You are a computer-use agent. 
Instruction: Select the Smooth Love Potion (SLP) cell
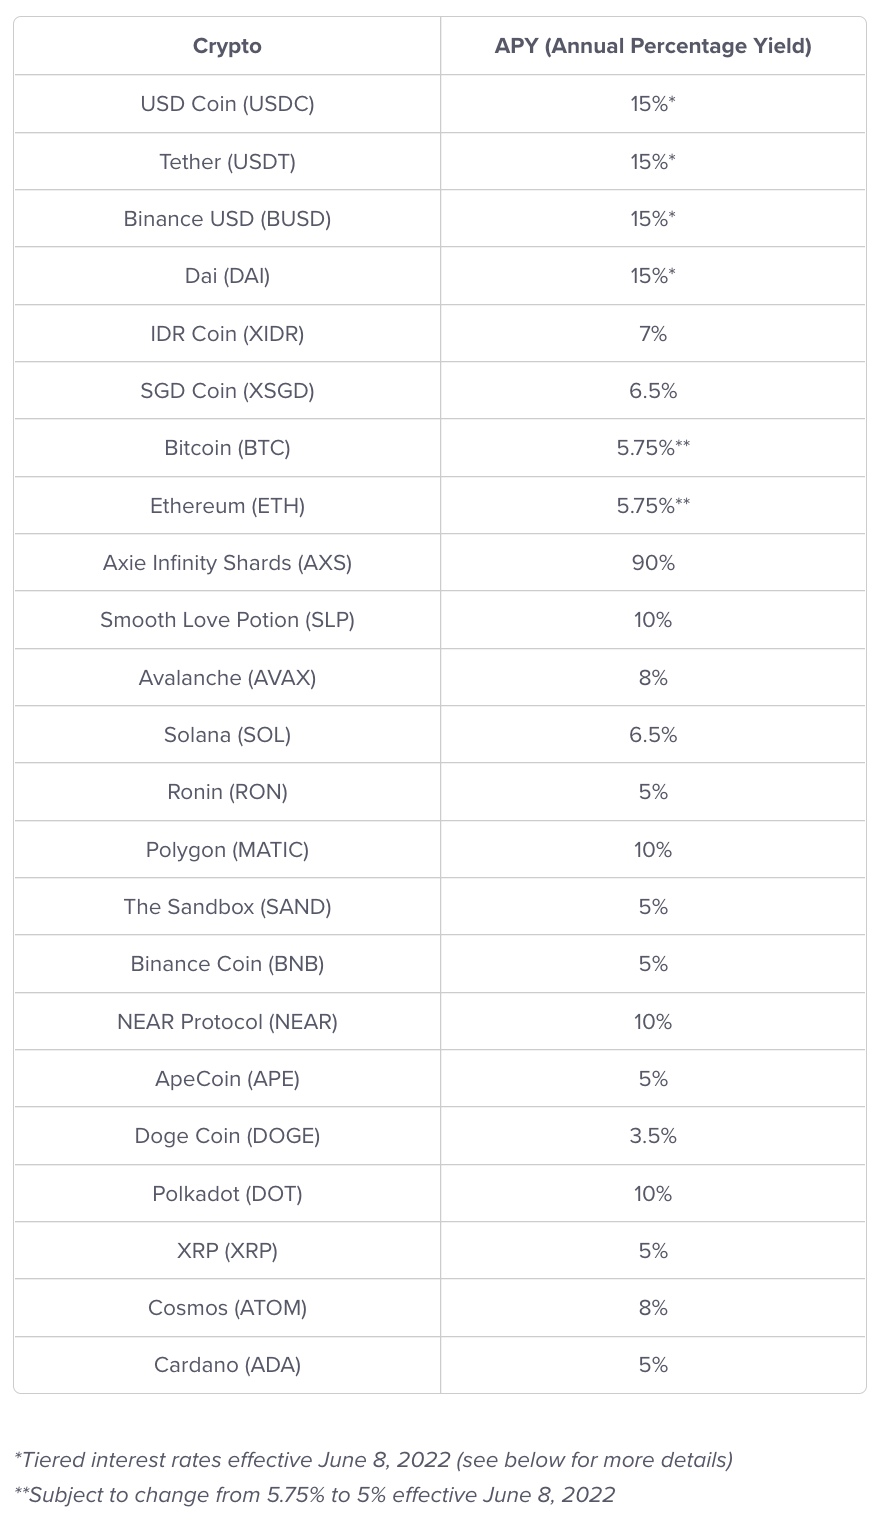click(227, 620)
